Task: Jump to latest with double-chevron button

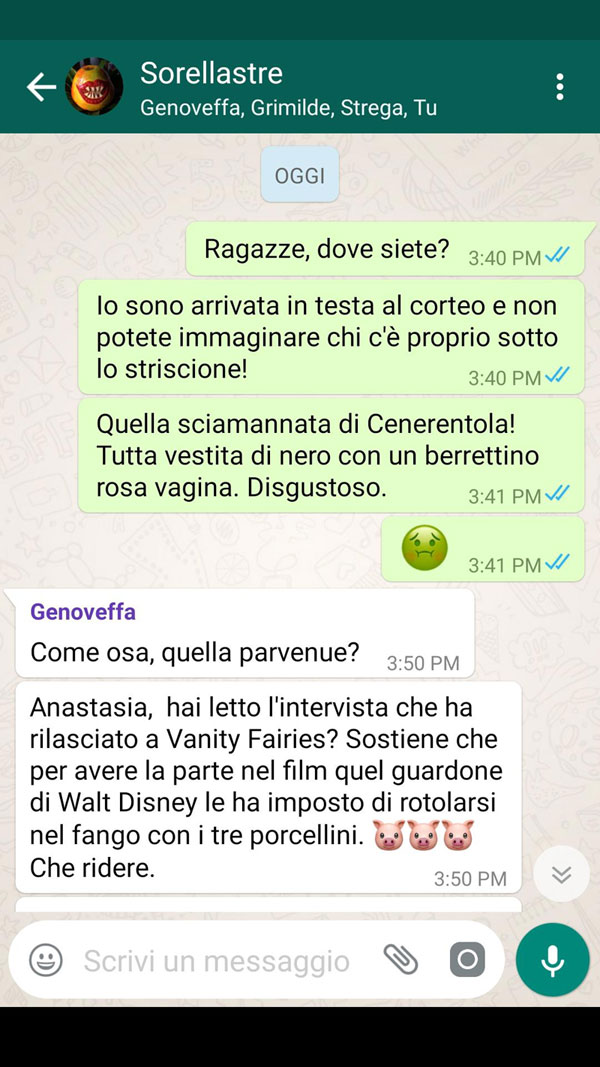Action: coord(561,874)
